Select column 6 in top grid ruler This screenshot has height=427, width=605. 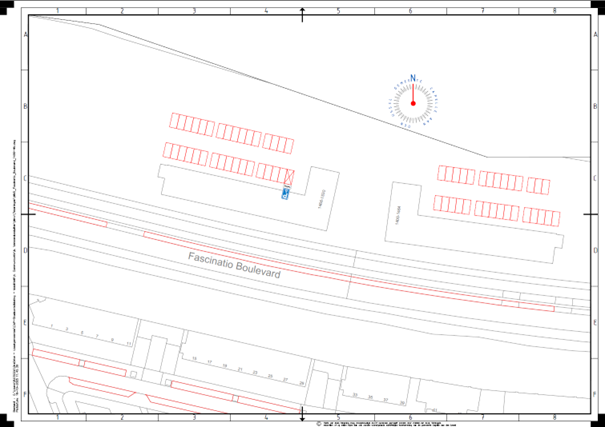410,11
